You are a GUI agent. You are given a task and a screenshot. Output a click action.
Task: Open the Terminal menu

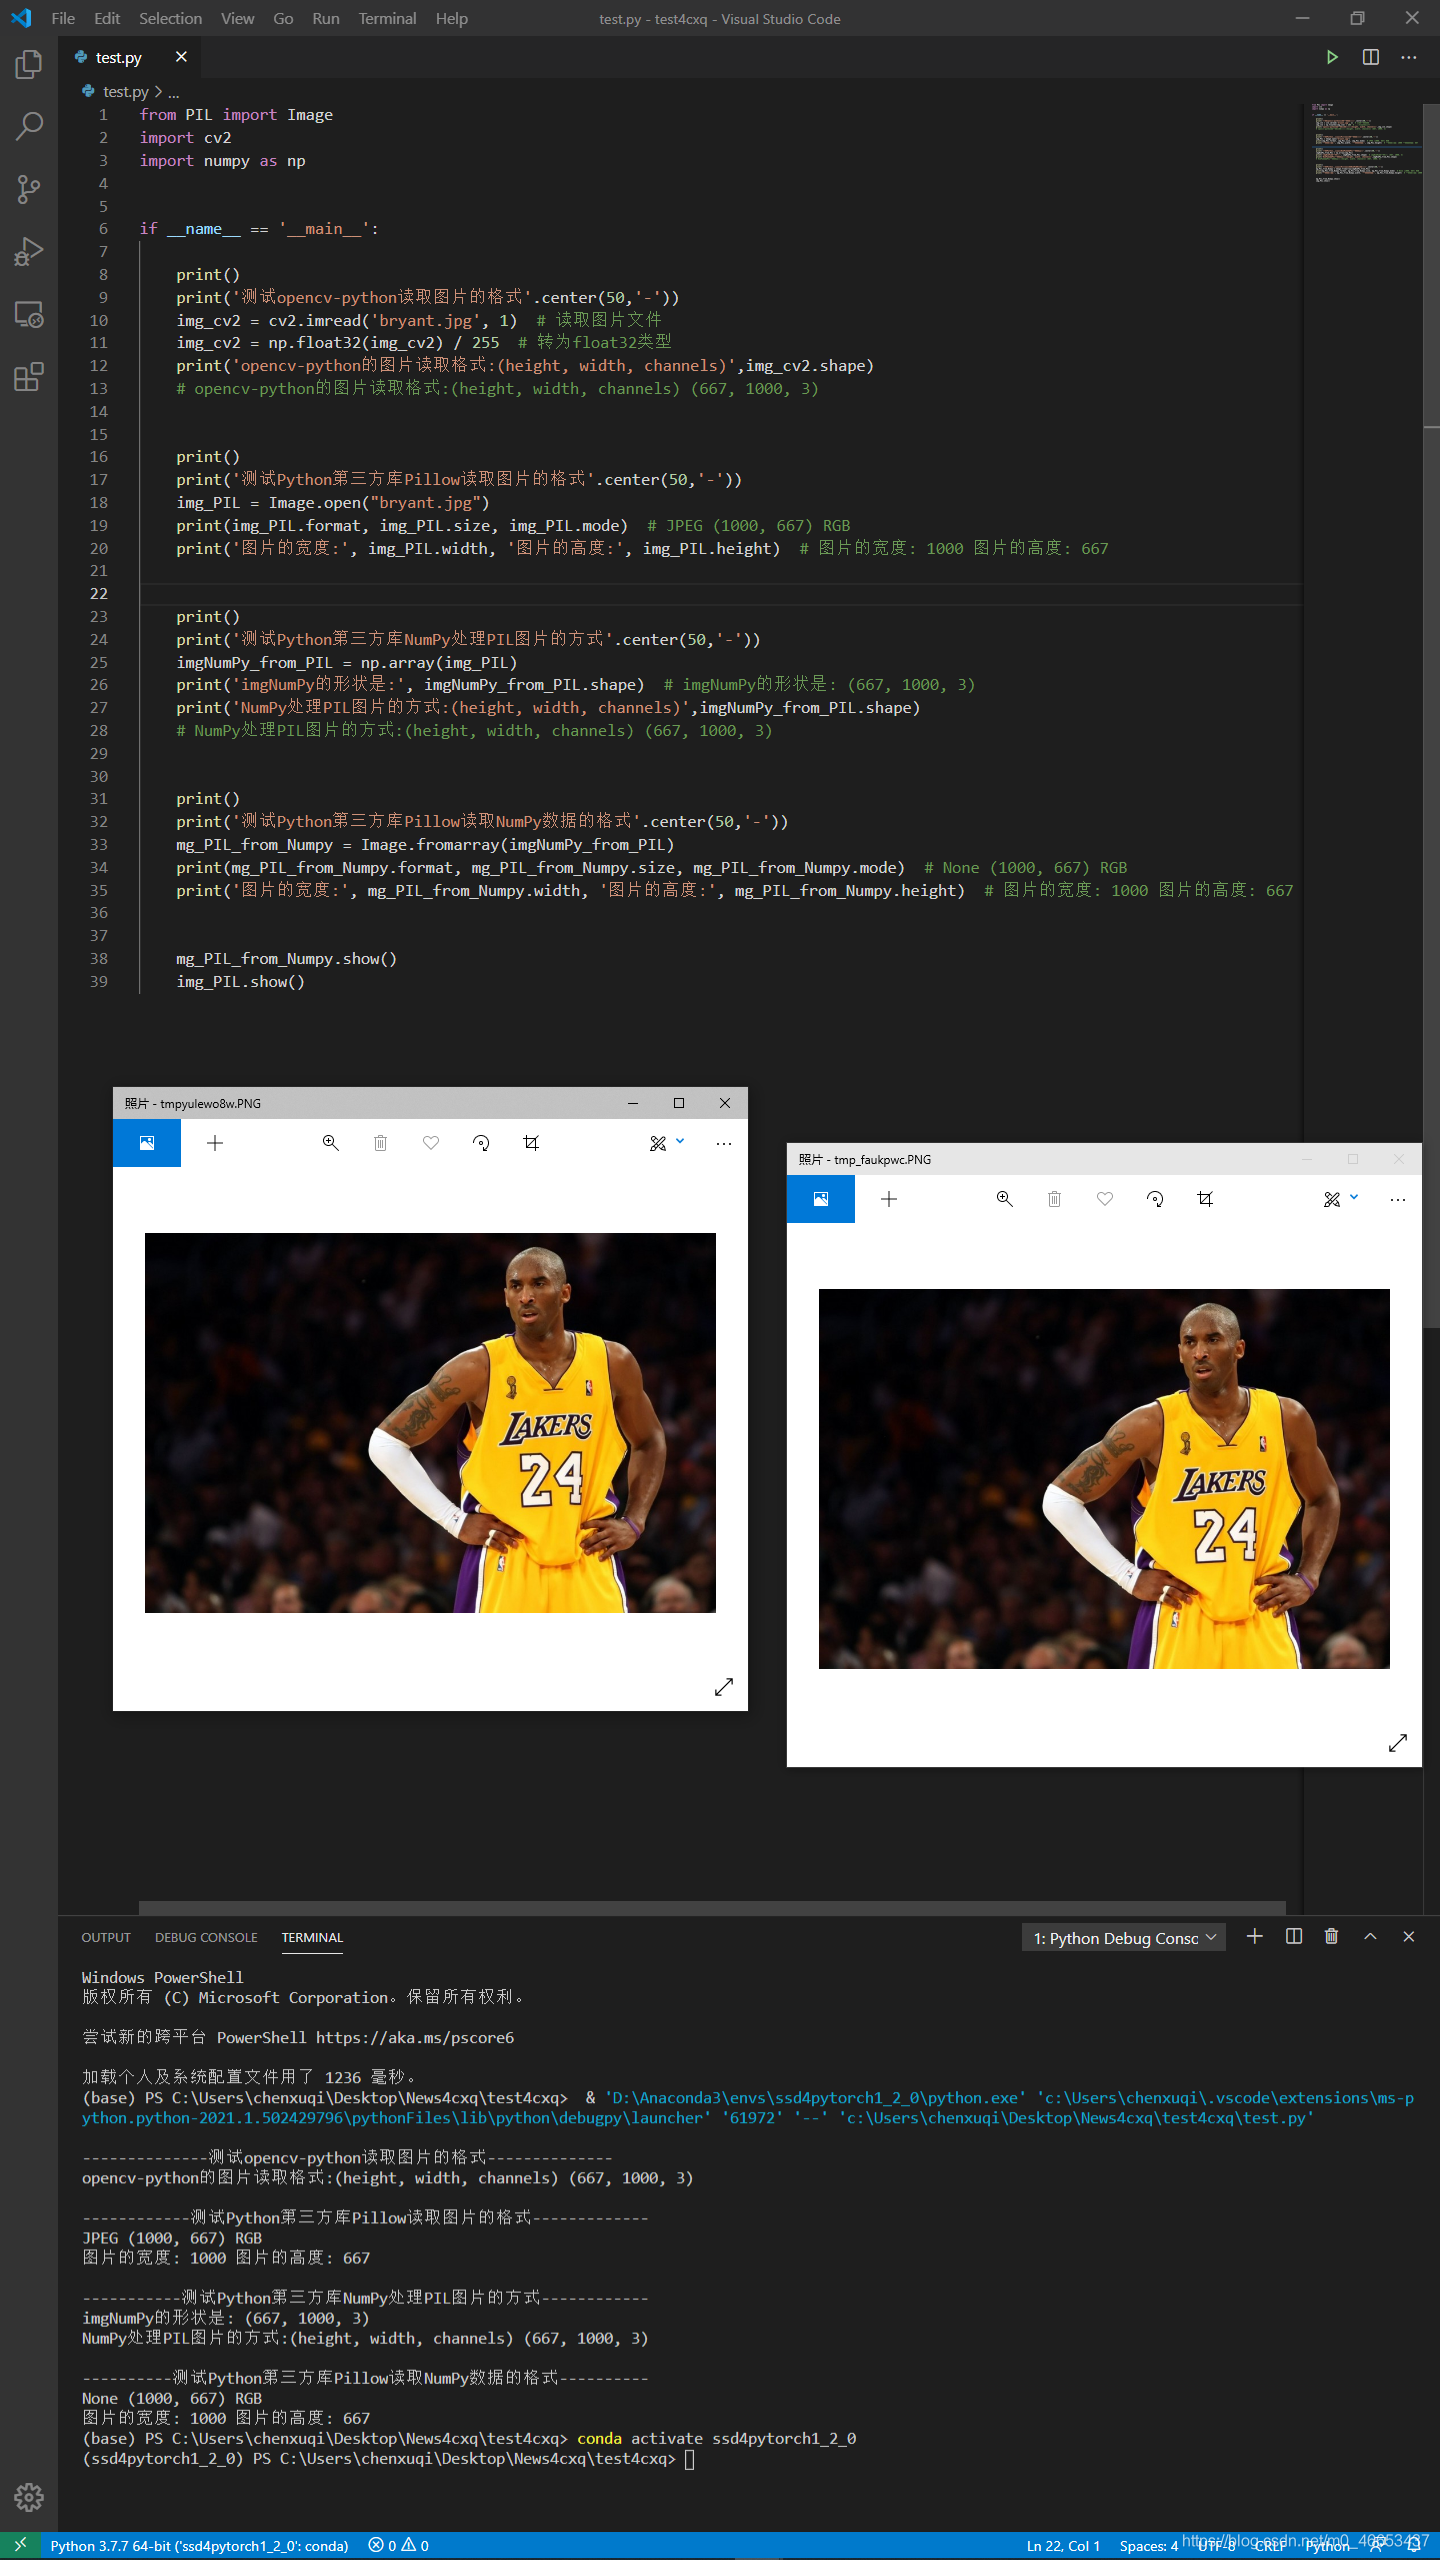(x=387, y=18)
